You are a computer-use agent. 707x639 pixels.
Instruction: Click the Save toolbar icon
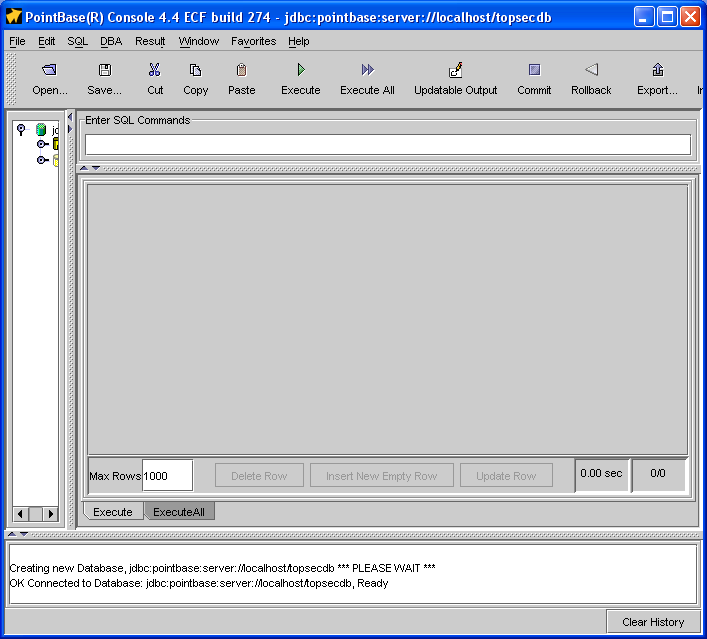tap(105, 70)
